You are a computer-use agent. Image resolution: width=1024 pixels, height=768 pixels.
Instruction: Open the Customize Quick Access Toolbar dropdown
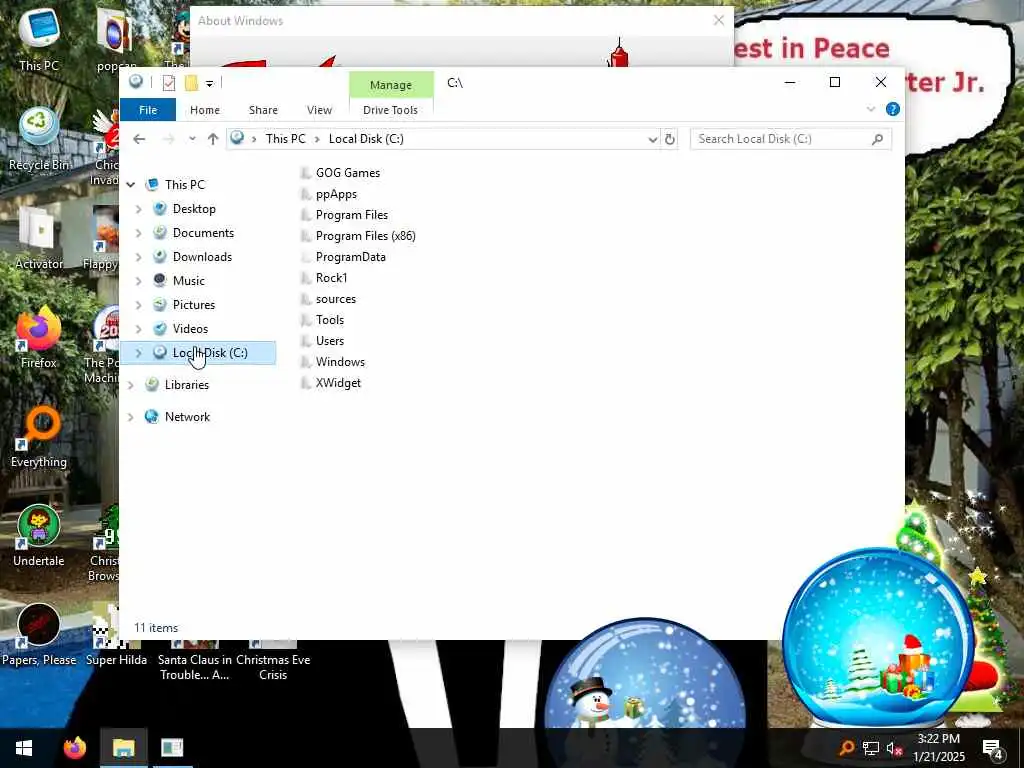coord(210,84)
